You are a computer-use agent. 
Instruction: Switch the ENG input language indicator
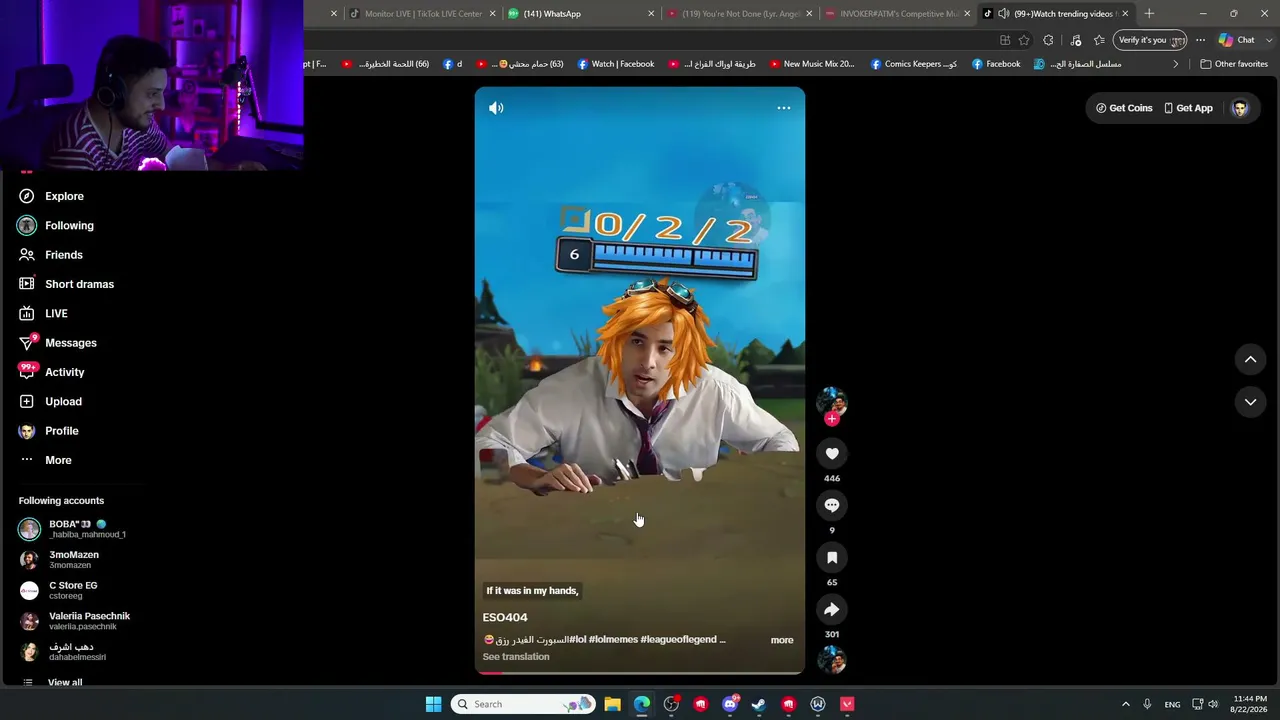tap(1172, 704)
